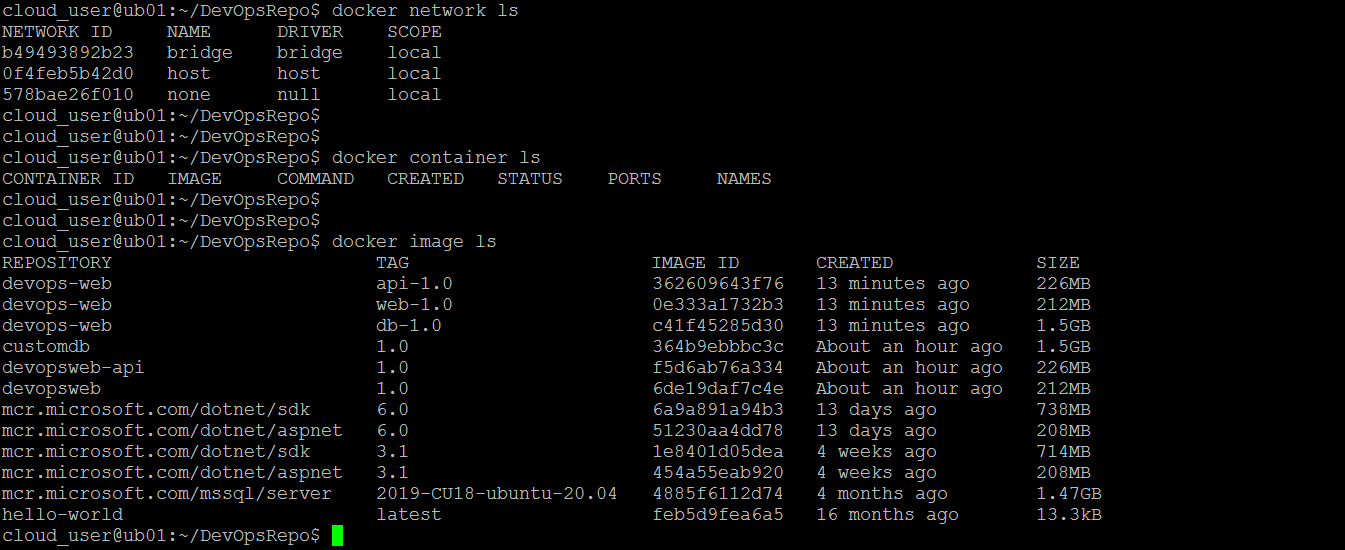Click network ID 578bae26f010
The image size is (1345, 550).
click(68, 95)
